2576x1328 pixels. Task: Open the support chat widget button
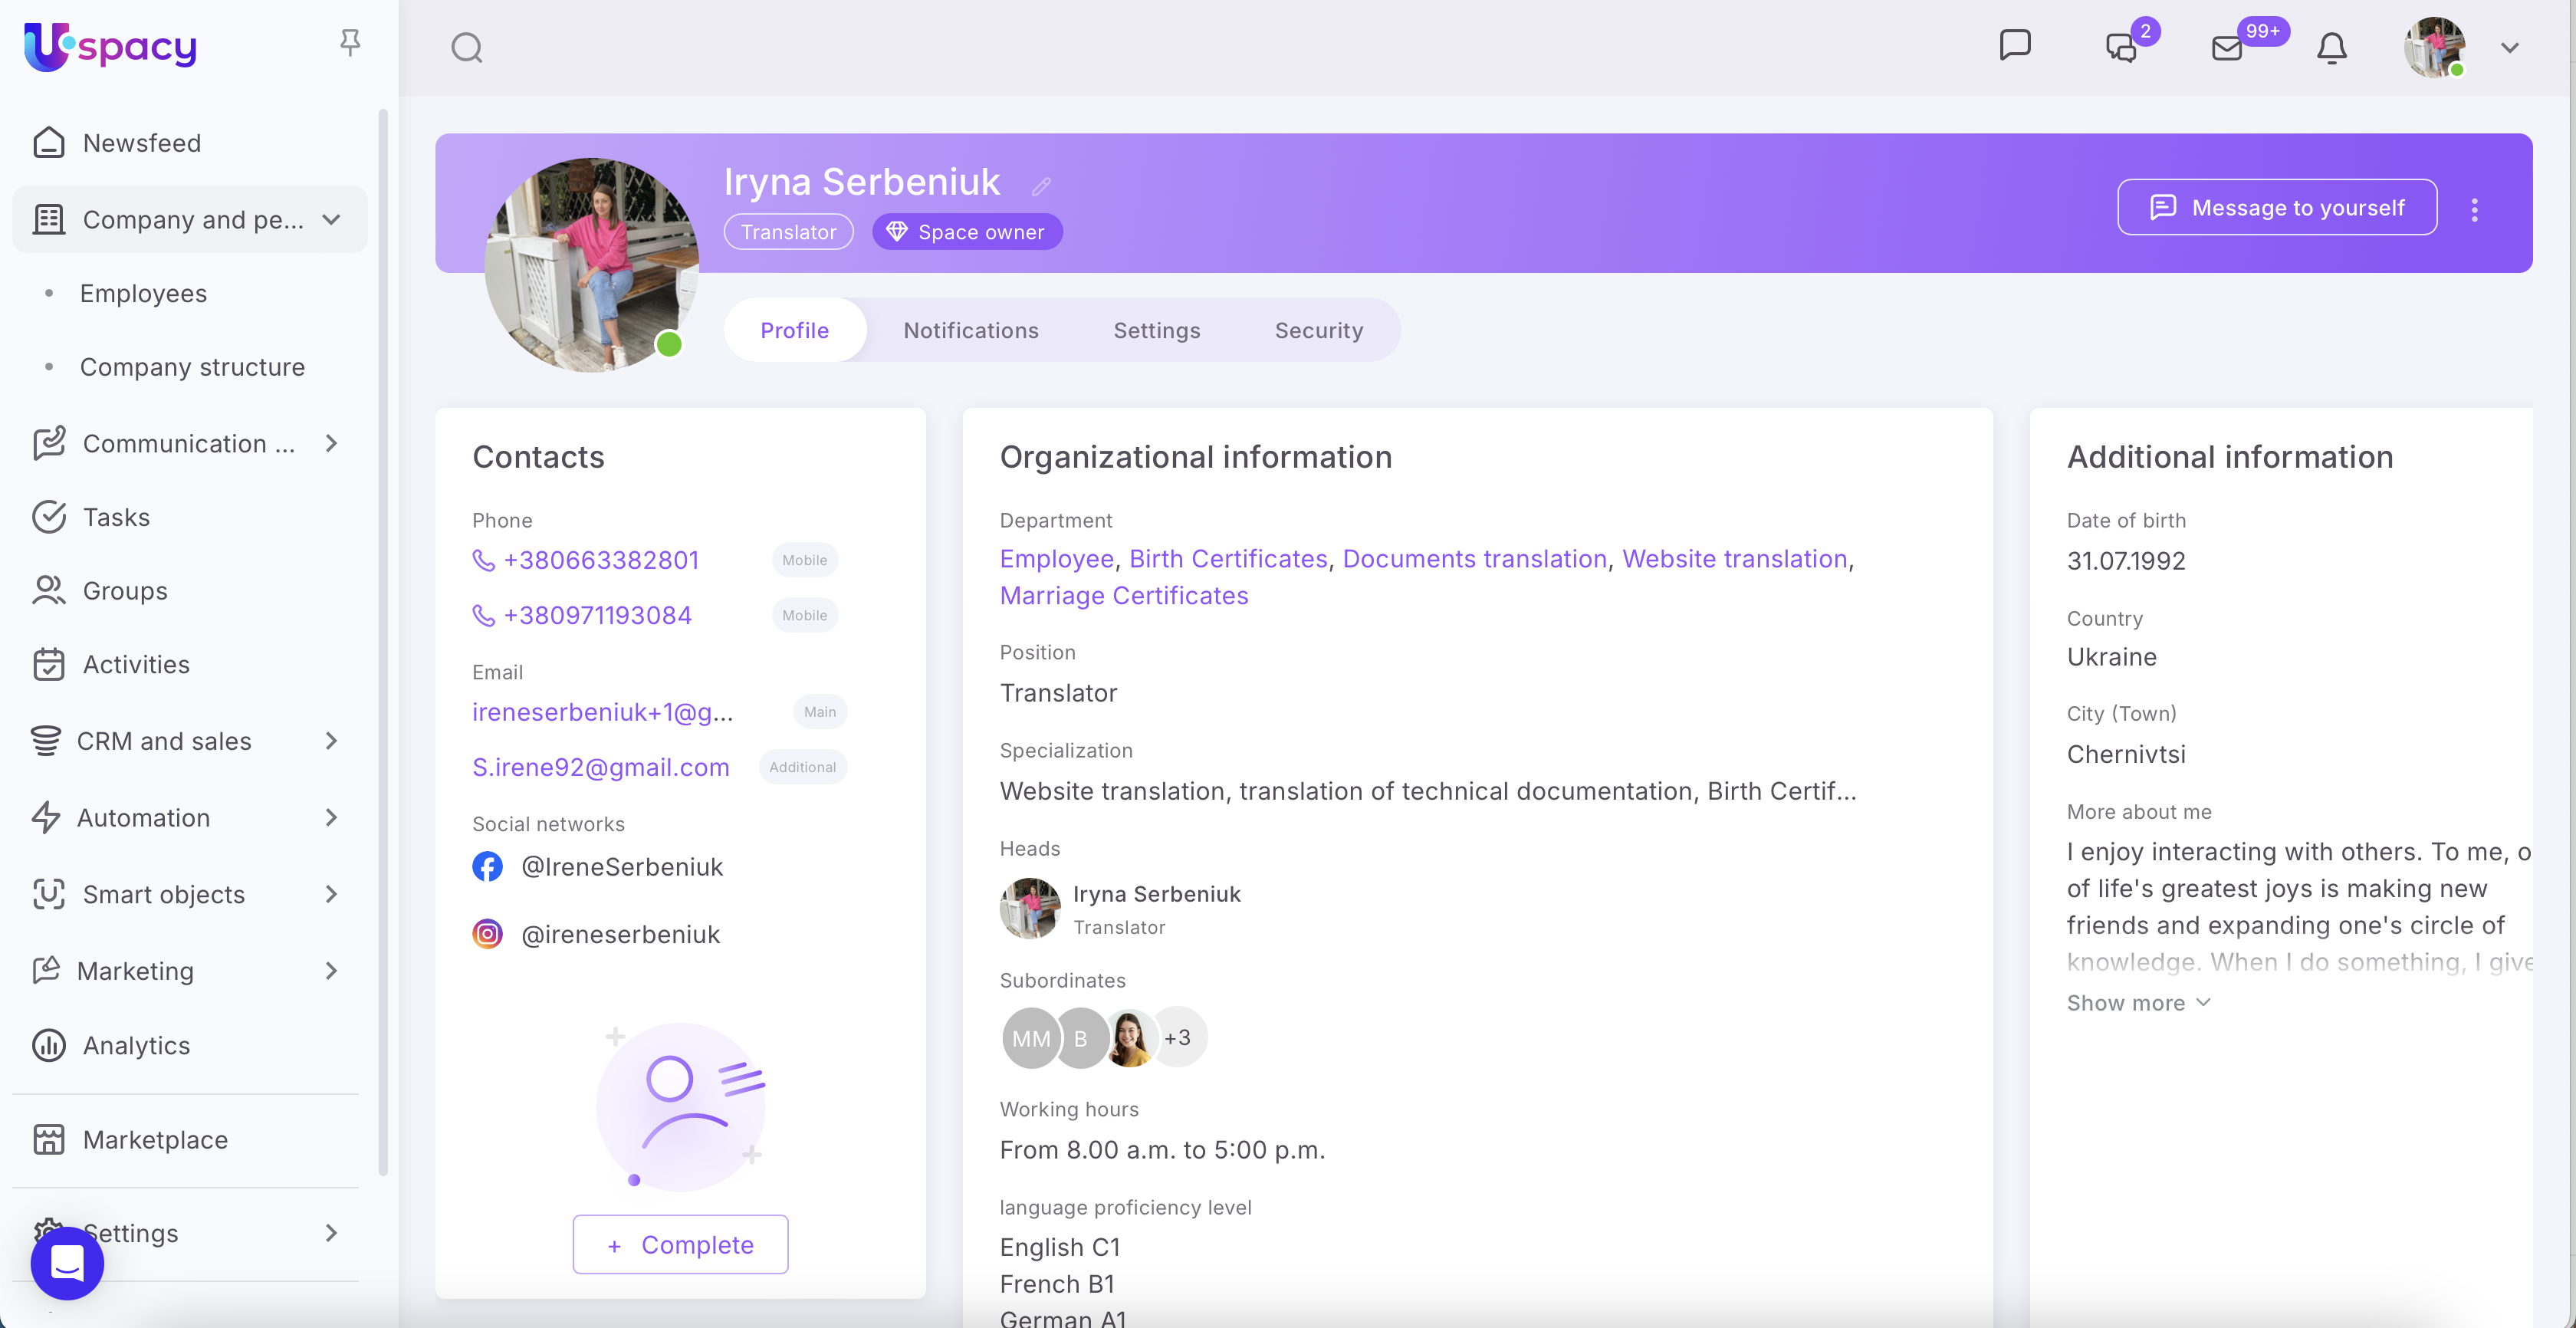[x=67, y=1263]
